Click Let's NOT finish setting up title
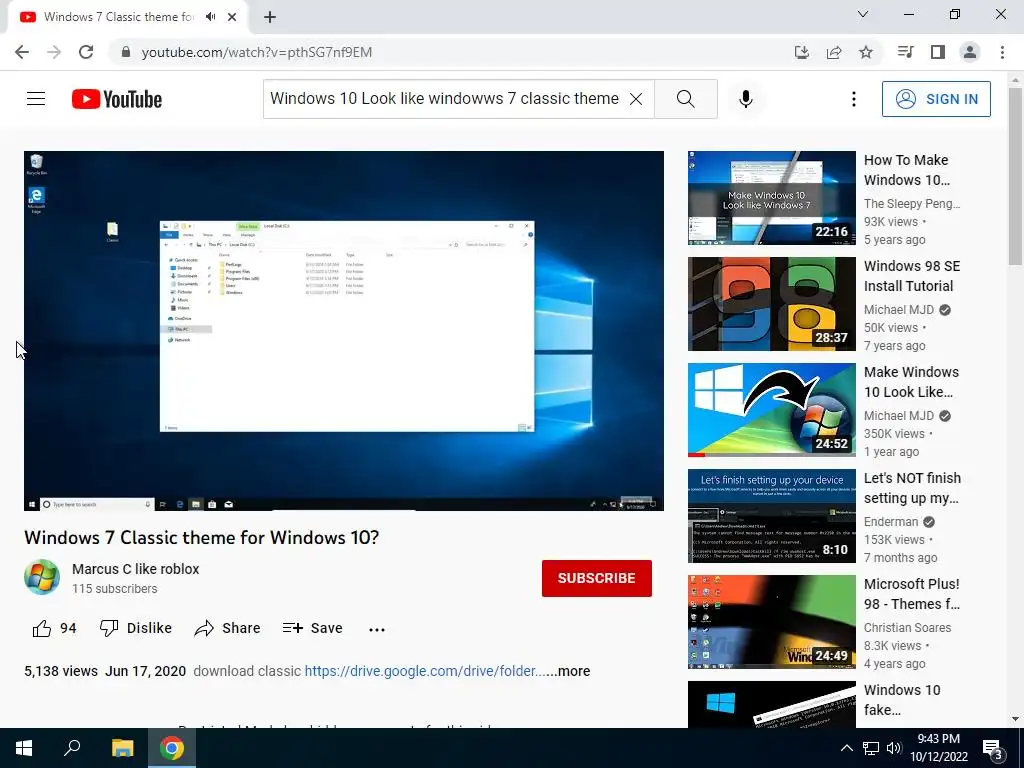1024x768 pixels. pos(912,488)
